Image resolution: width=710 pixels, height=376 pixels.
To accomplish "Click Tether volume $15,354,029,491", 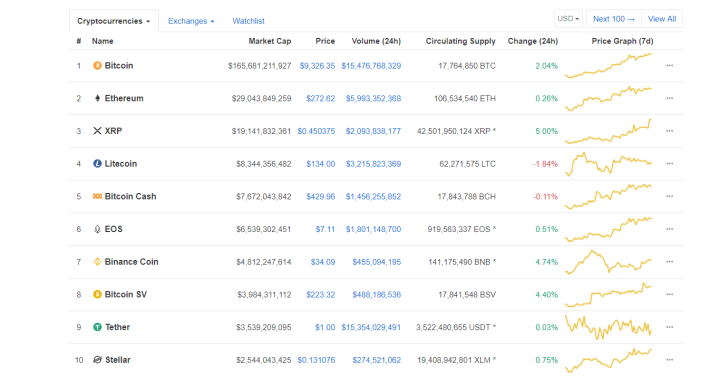I will point(371,327).
